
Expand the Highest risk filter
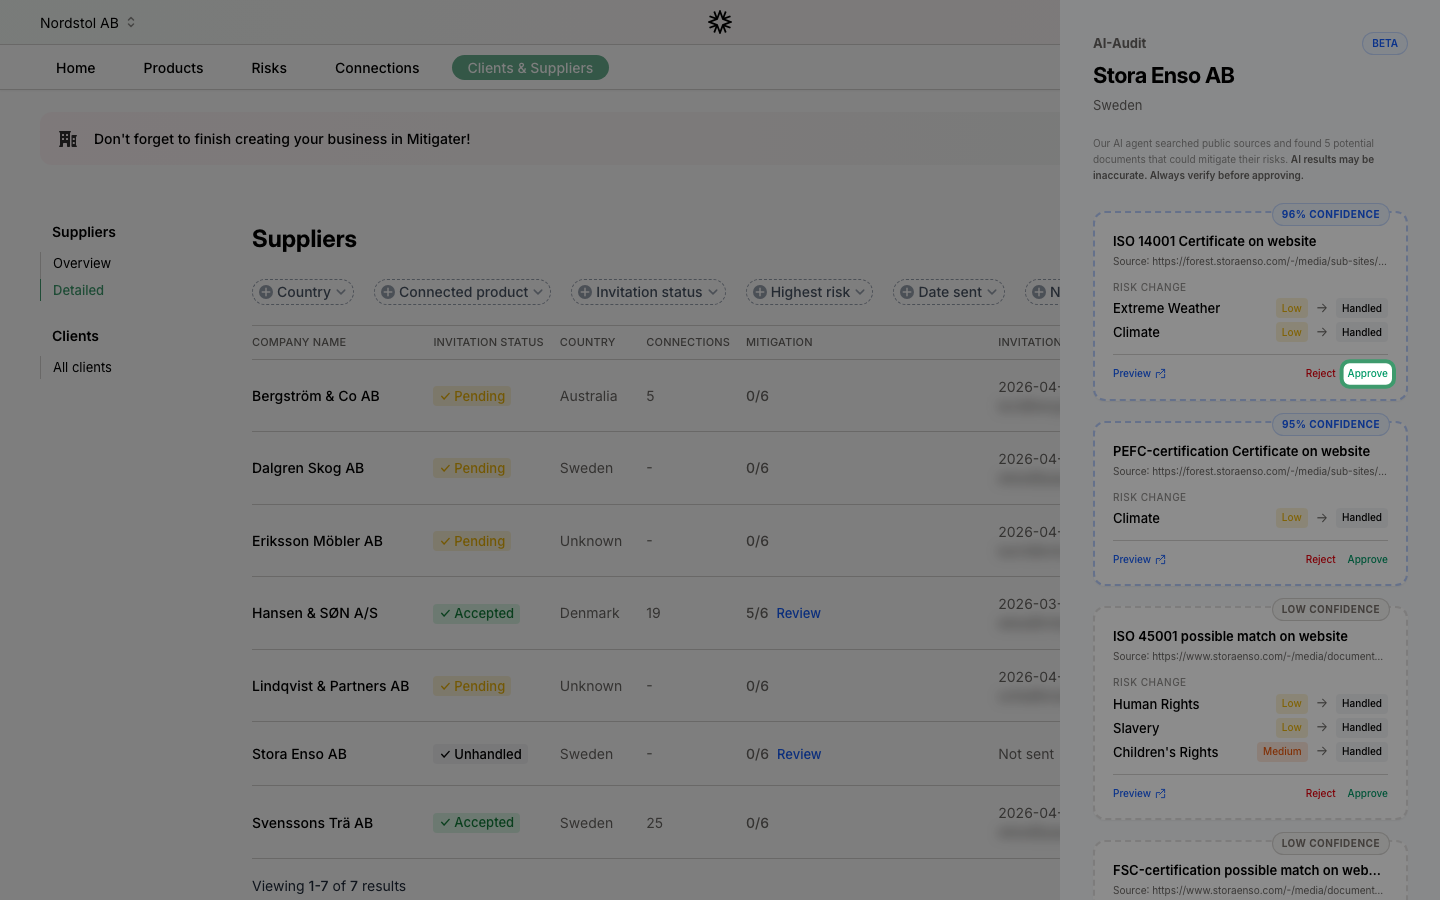(809, 292)
